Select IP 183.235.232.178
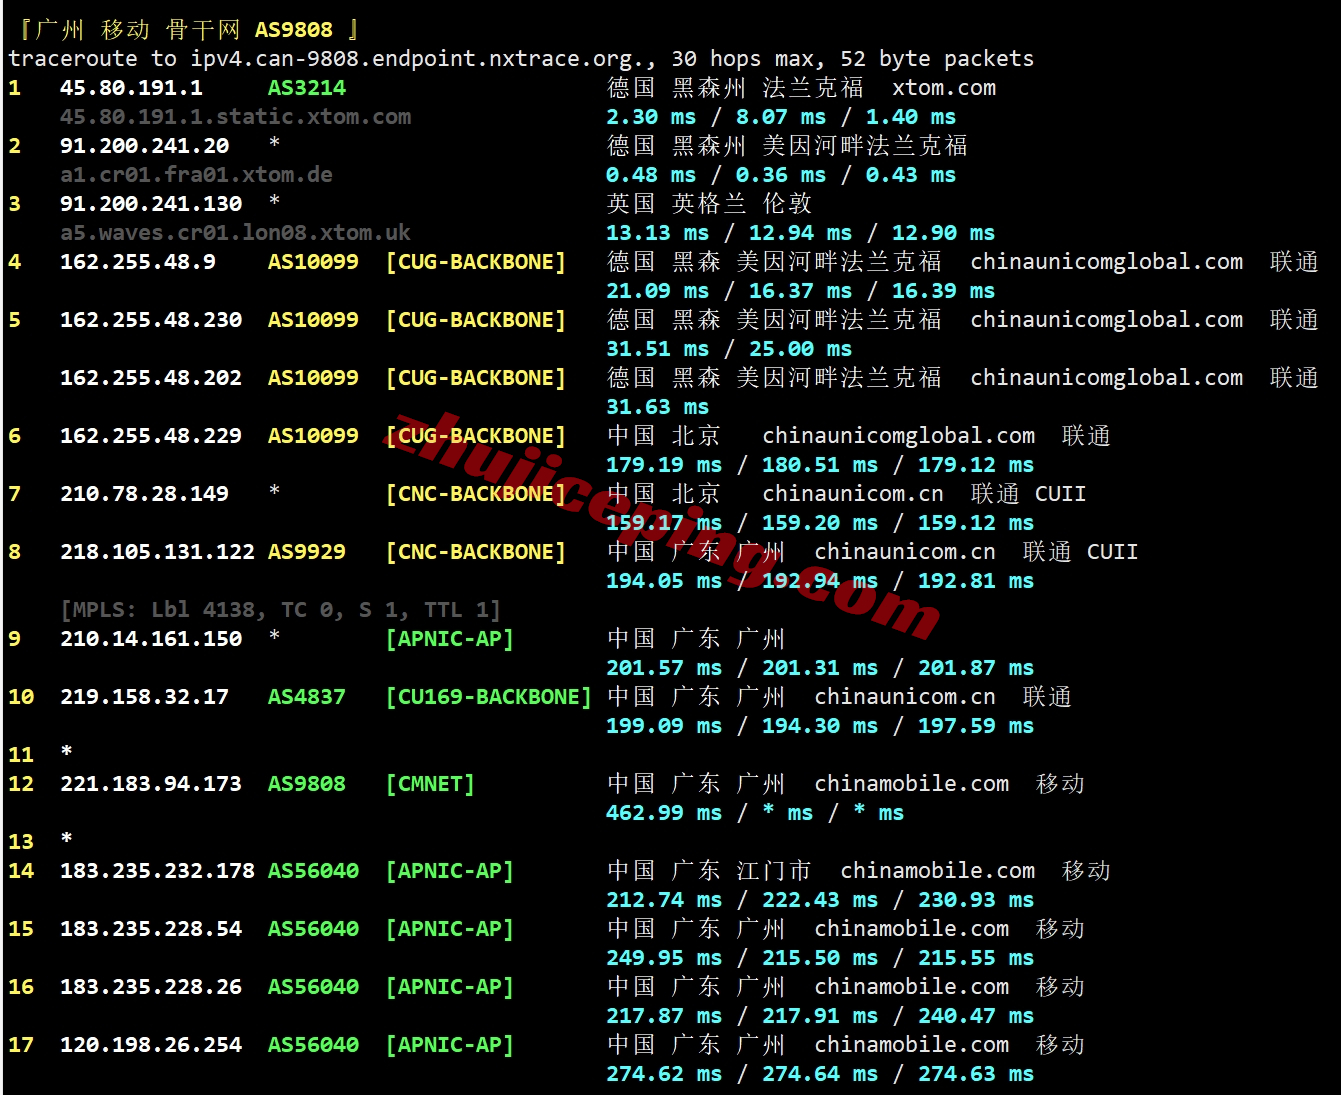 tap(158, 871)
